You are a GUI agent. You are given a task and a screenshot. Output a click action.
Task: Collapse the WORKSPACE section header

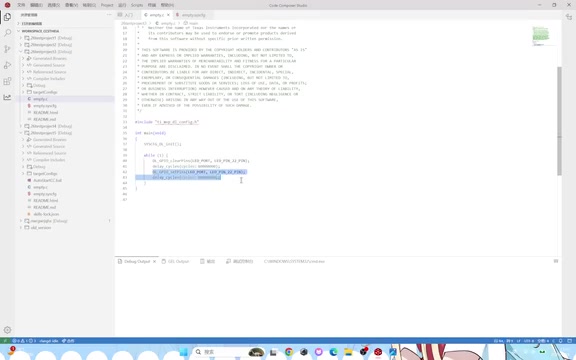coord(40,31)
